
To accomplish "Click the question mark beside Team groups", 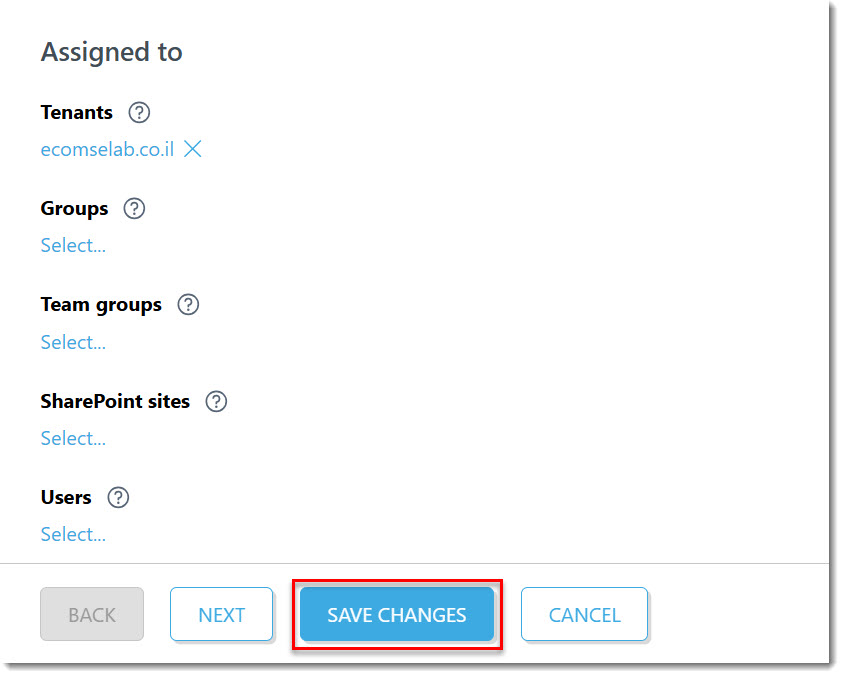I will [x=188, y=305].
